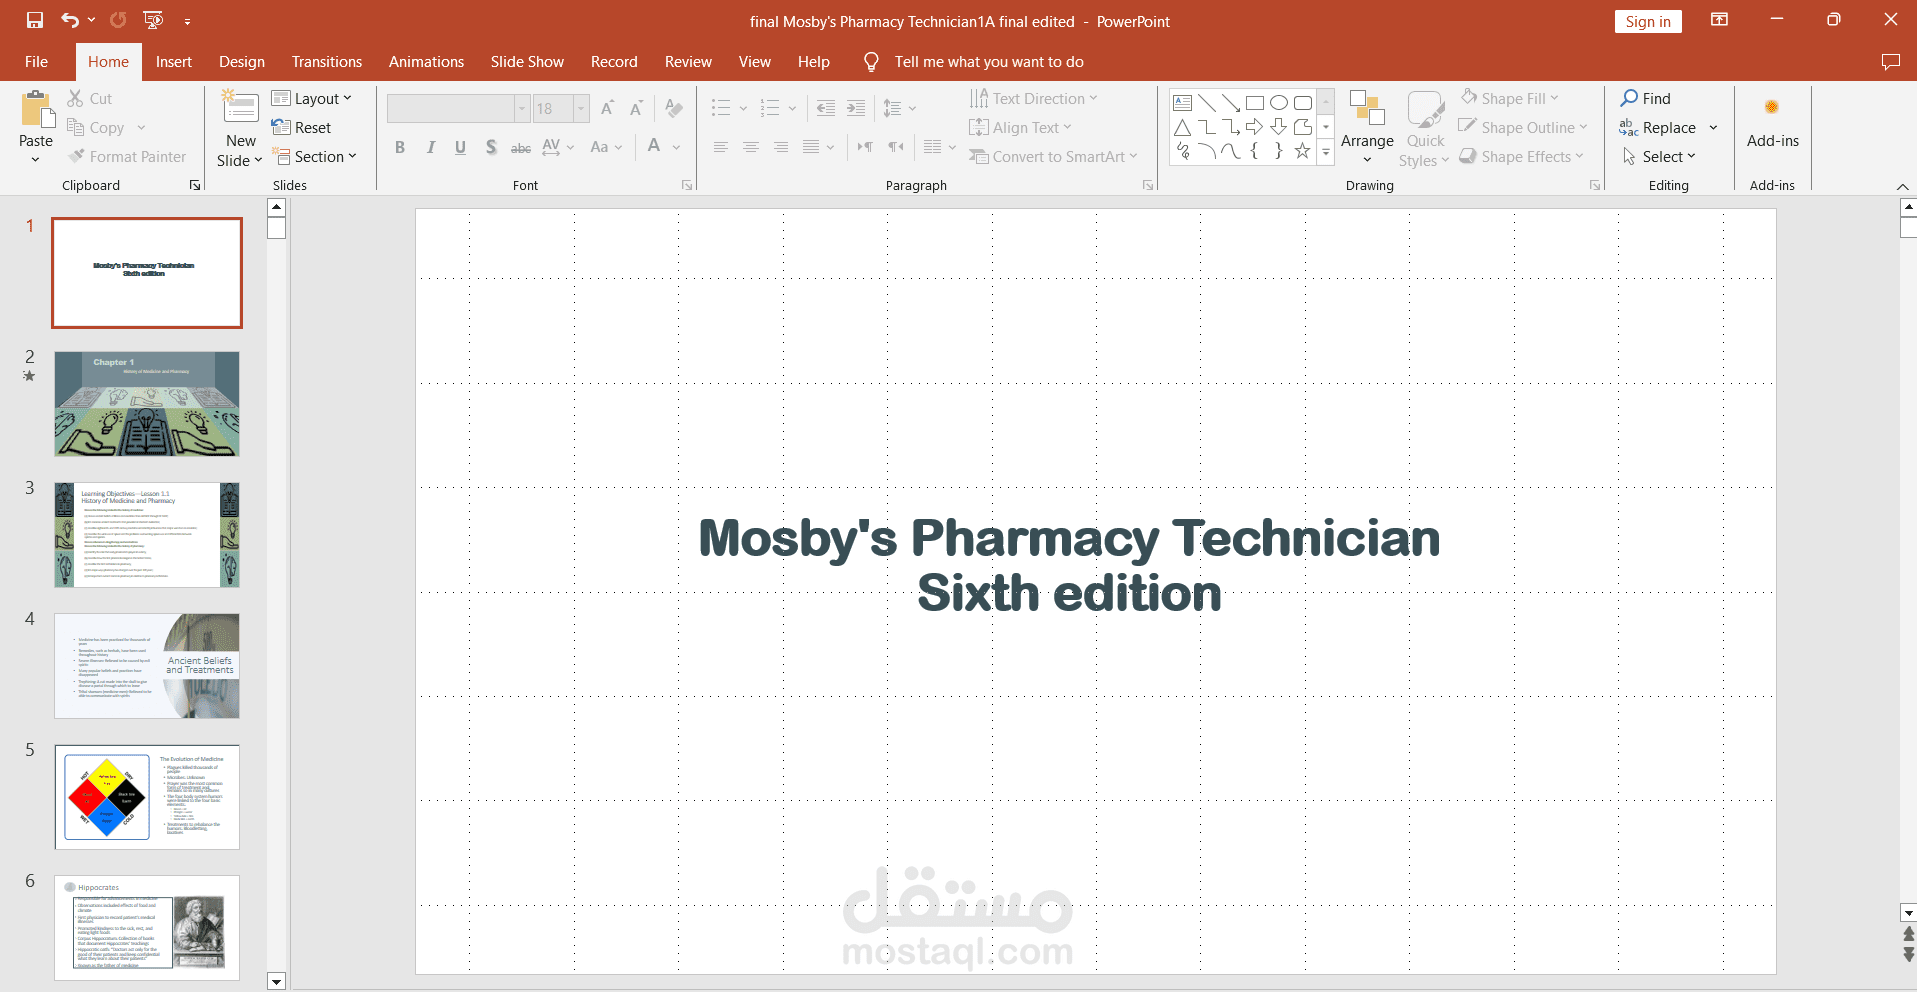Select slide 5 Evolution of Medicine thumbnail
The image size is (1917, 992).
(x=147, y=797)
